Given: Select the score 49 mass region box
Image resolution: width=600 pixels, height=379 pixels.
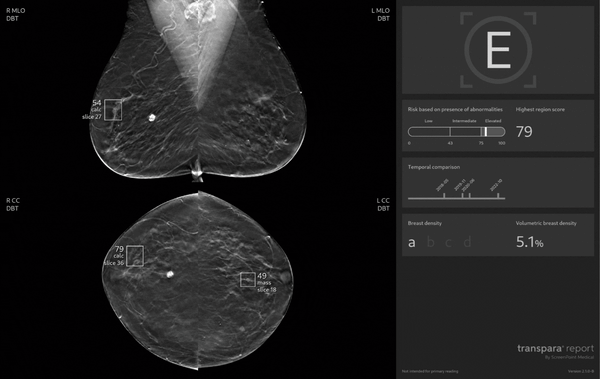Looking at the screenshot, I should (248, 279).
